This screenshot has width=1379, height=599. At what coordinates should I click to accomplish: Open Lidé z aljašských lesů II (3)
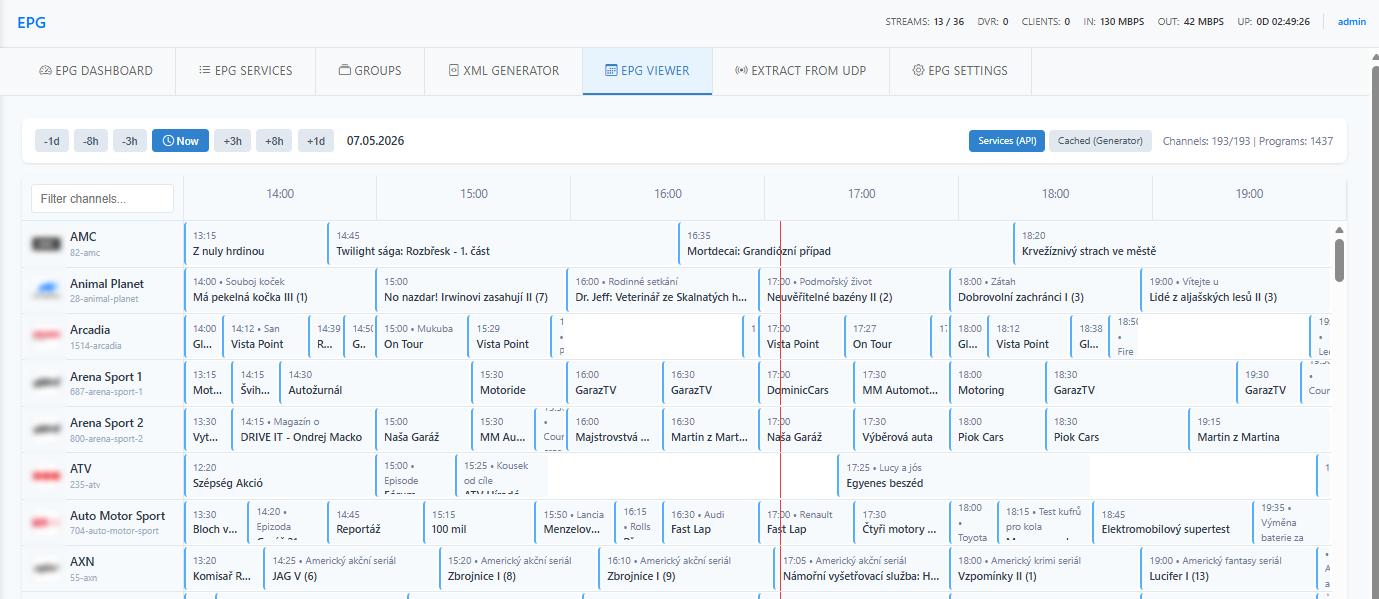(x=1236, y=290)
